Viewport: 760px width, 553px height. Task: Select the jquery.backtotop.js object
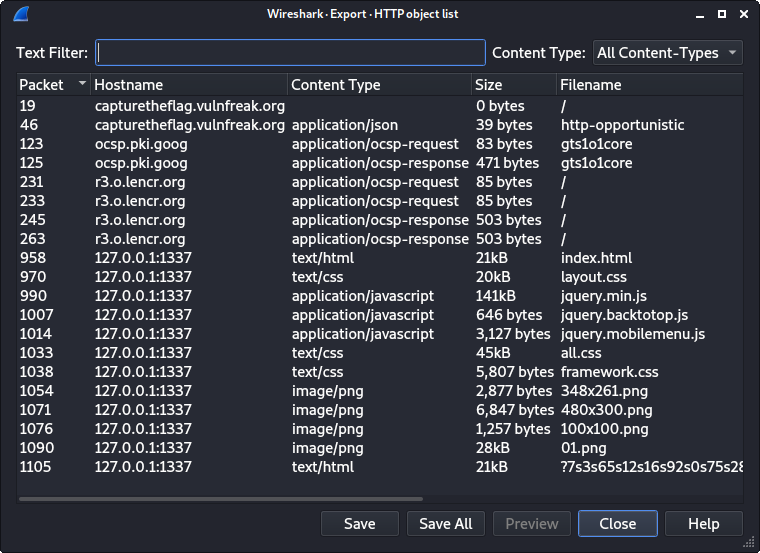pos(624,315)
